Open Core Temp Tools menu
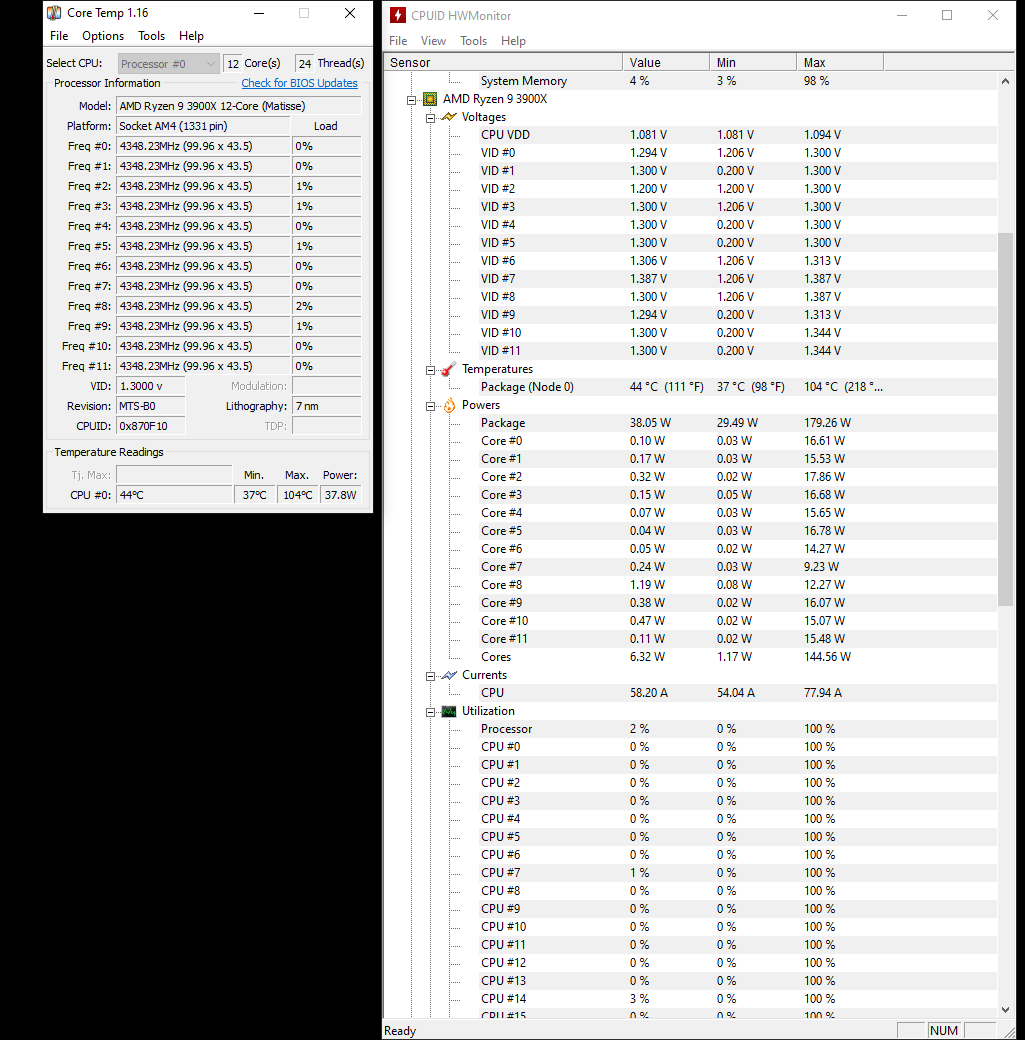Viewport: 1025px width, 1040px height. [x=151, y=36]
